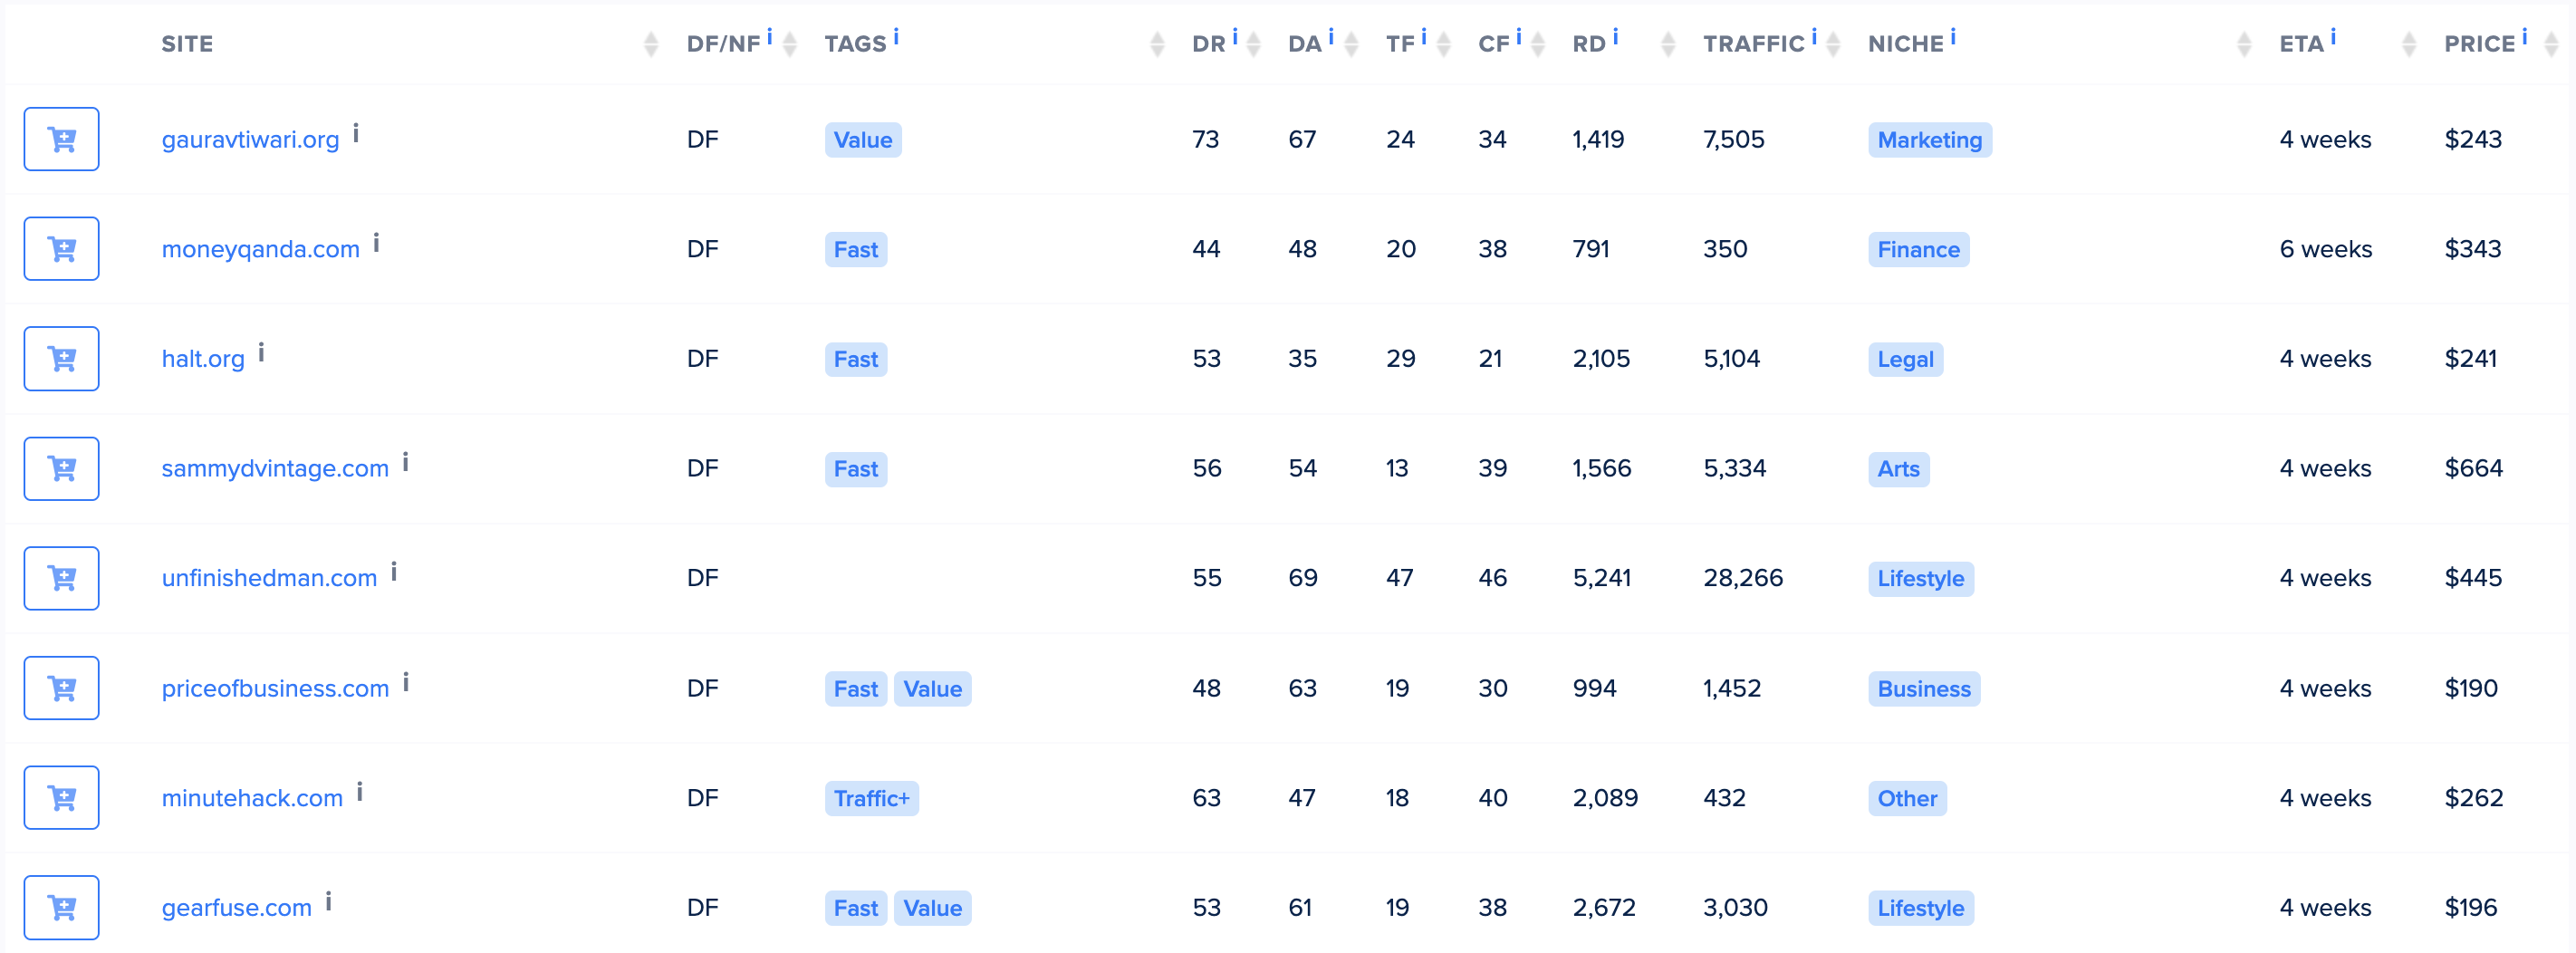Select Value tag on priceofbusiness.com row
Image resolution: width=2576 pixels, height=953 pixels.
tap(931, 688)
